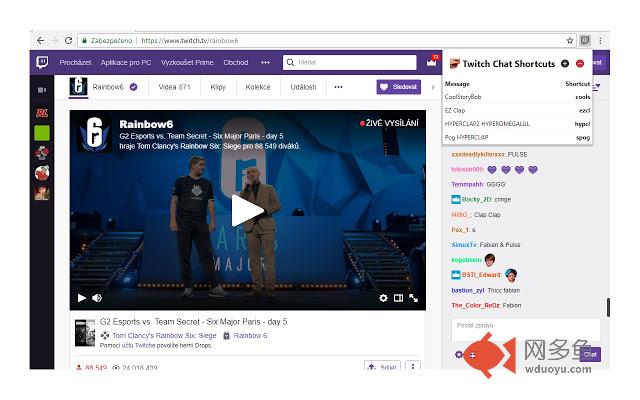Click the Procházet navigation item
The height and width of the screenshot is (400, 640).
[75, 62]
